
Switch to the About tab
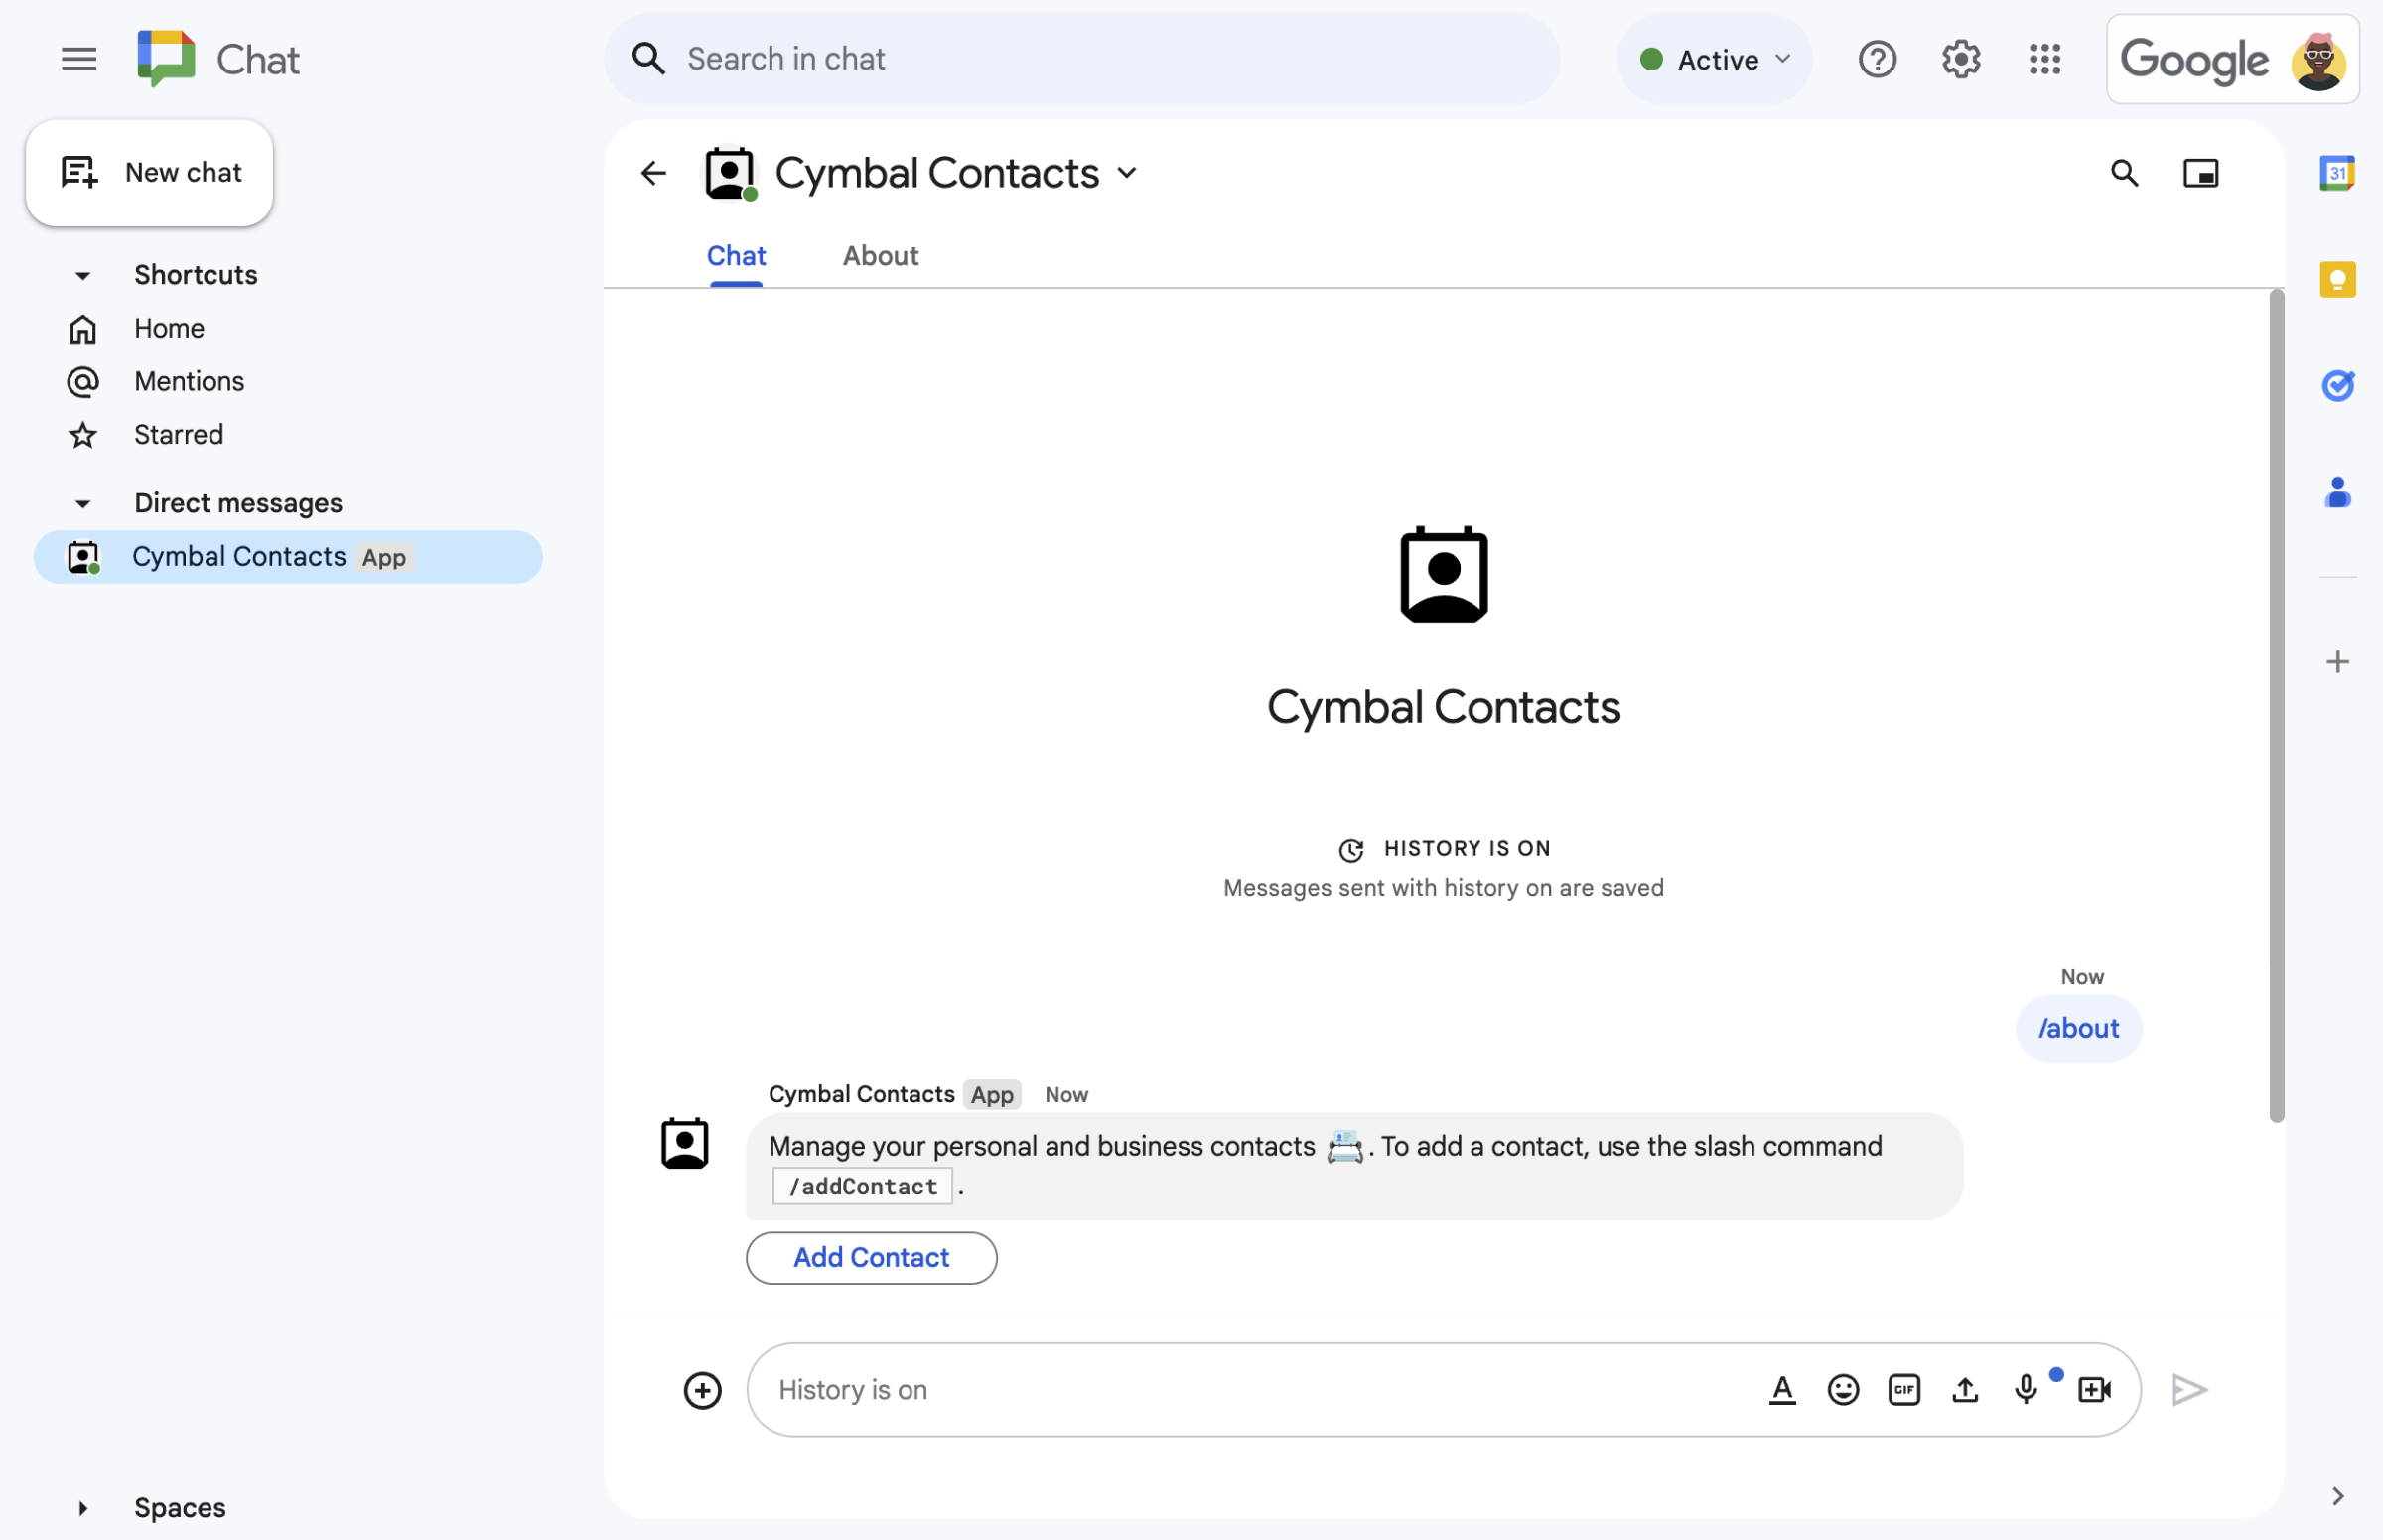[x=881, y=255]
